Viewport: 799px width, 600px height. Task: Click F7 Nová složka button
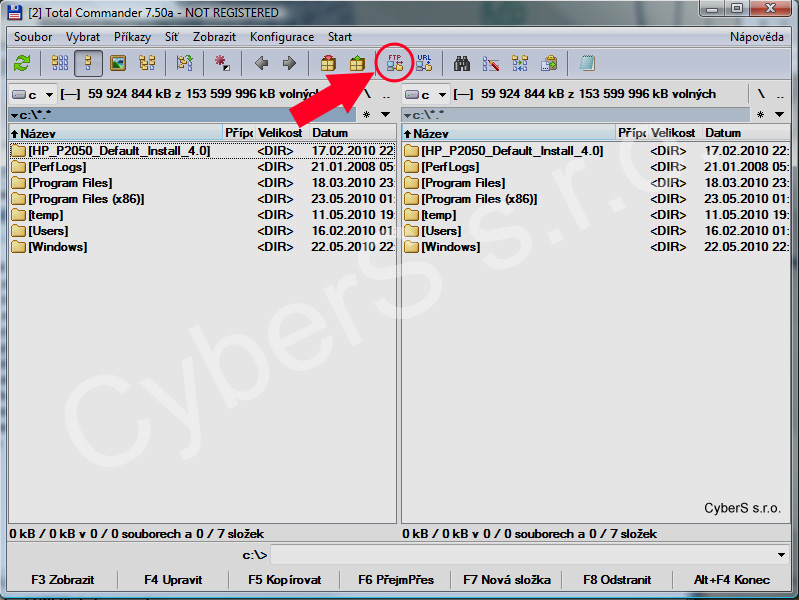pyautogui.click(x=507, y=580)
